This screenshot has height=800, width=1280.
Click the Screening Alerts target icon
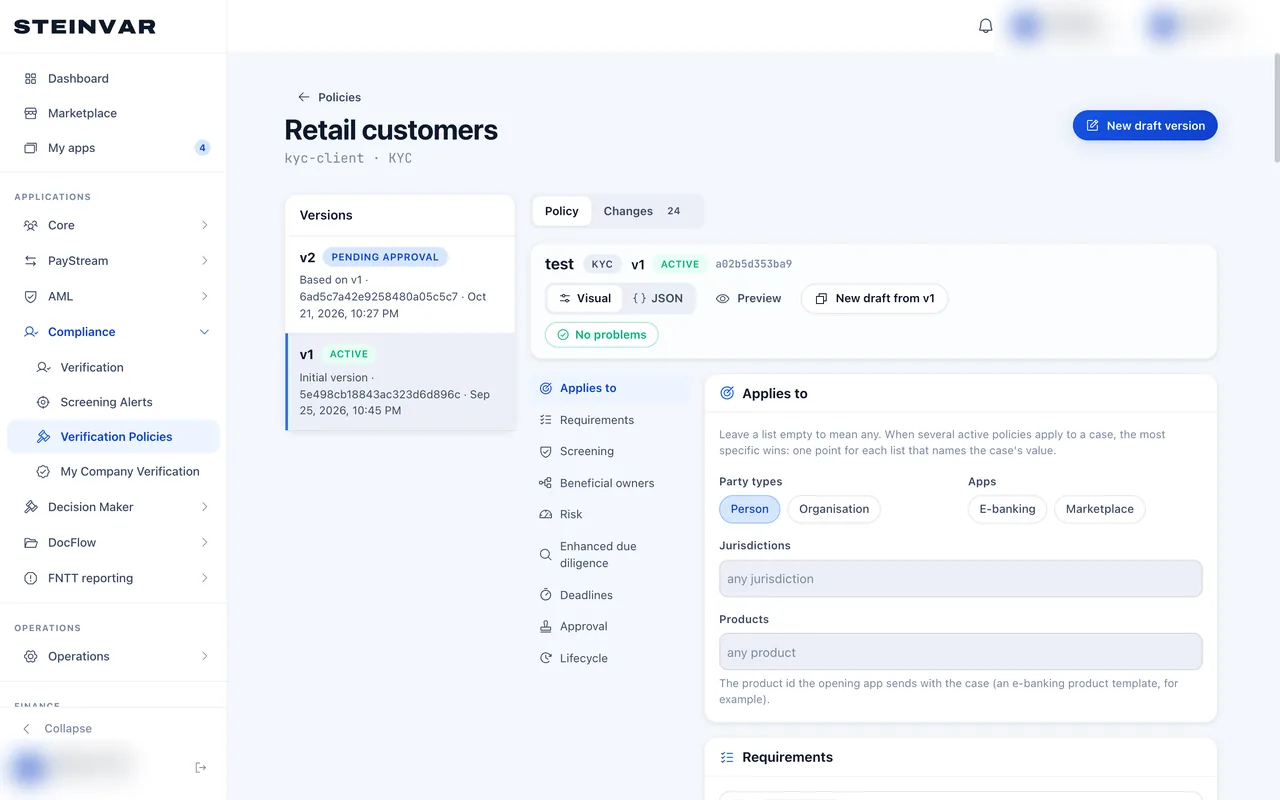(43, 402)
